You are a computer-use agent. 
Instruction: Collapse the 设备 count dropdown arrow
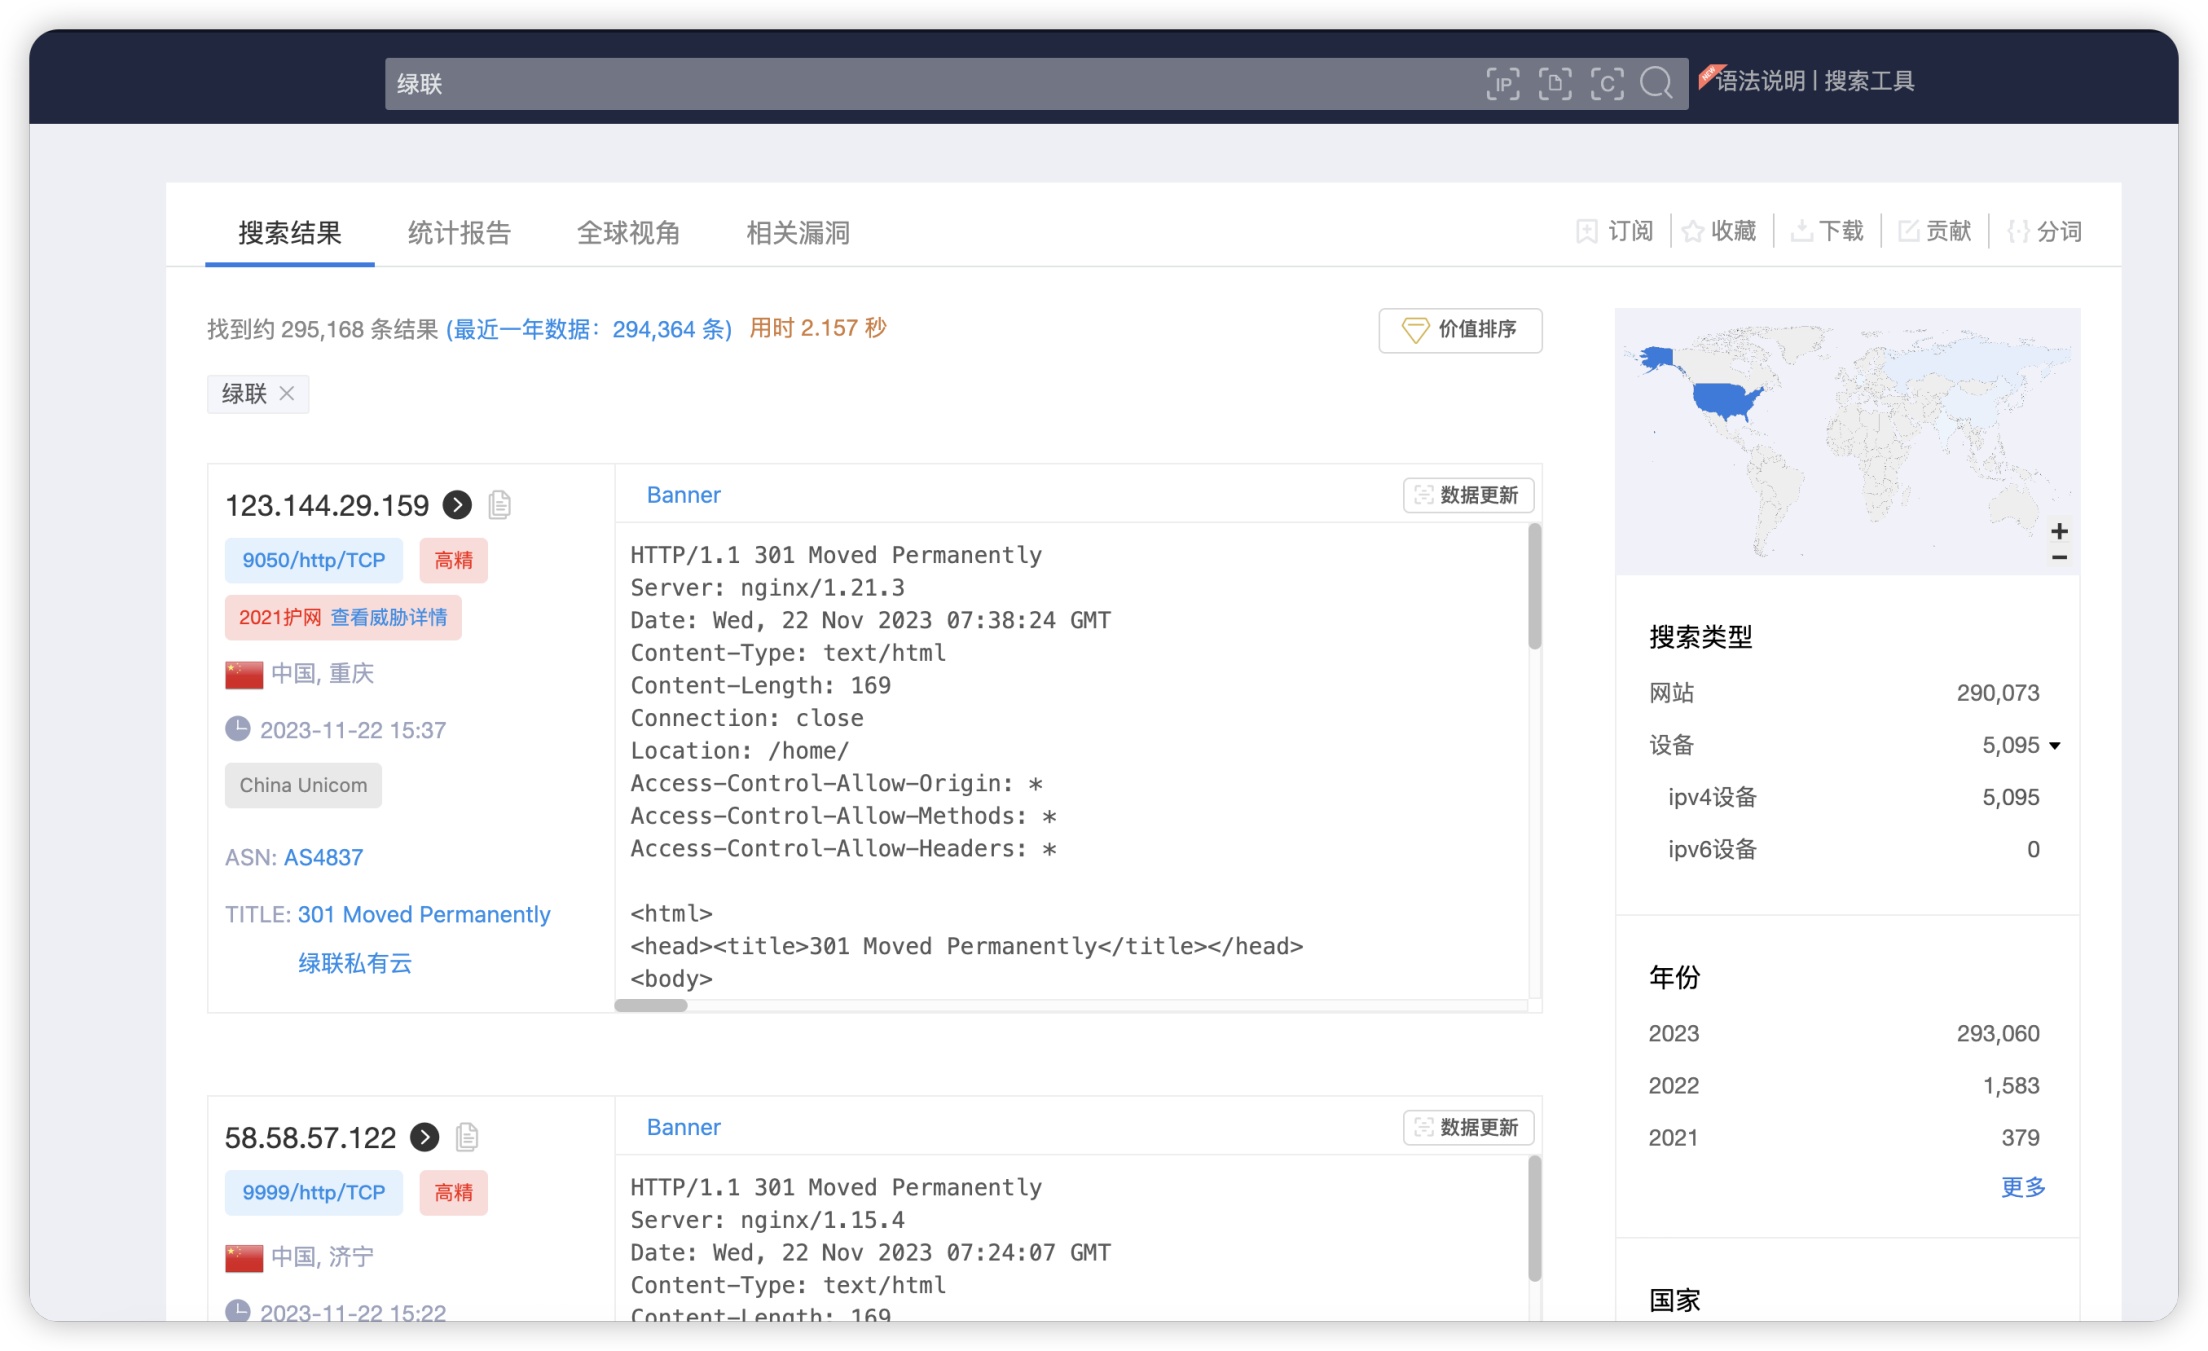coord(2054,745)
